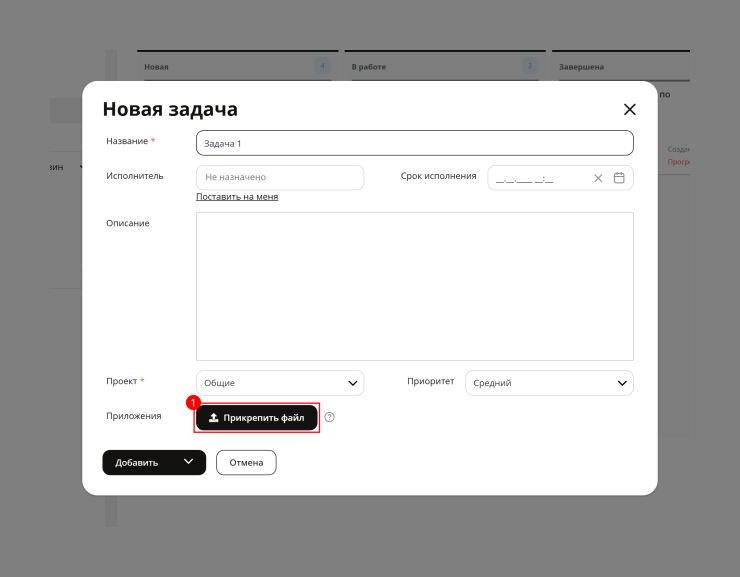Click the В работе count badge
The height and width of the screenshot is (577, 740).
pos(530,66)
